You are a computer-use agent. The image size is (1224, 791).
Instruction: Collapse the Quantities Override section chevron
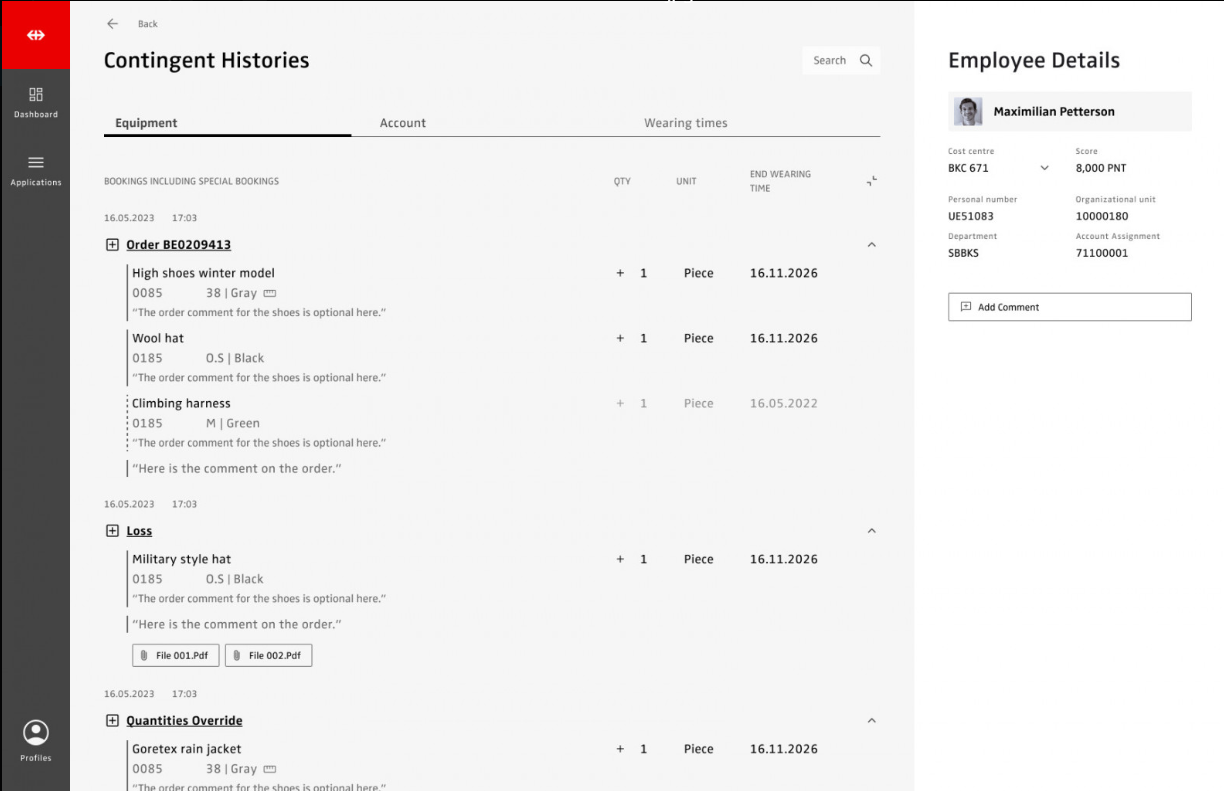pos(871,721)
